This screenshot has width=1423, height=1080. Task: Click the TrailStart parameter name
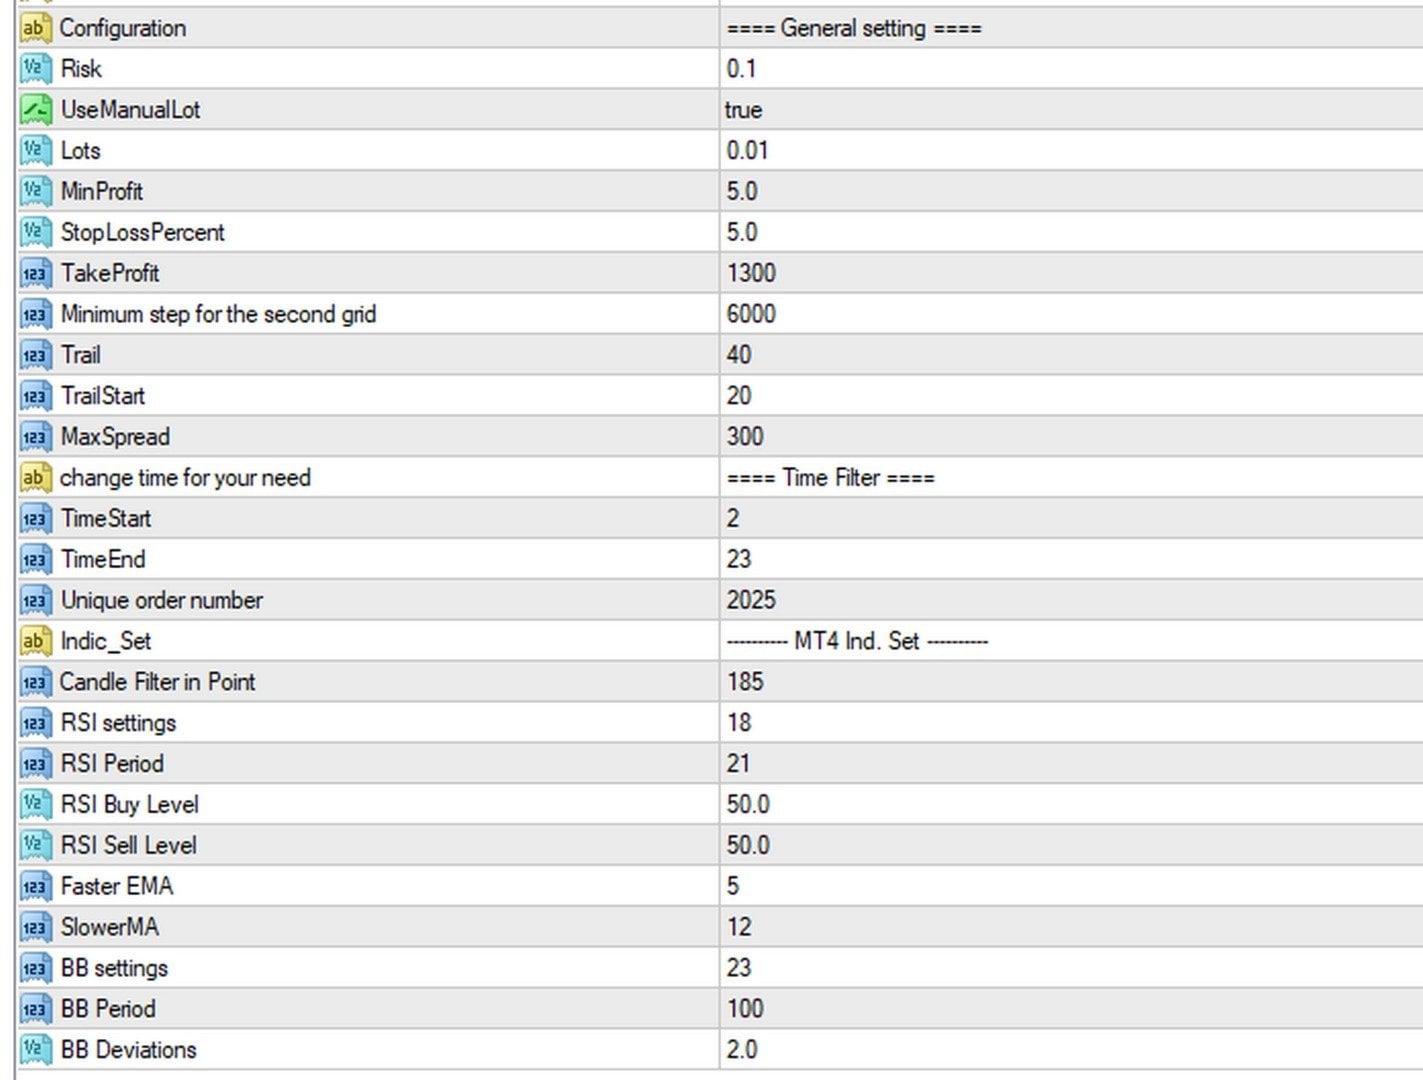[x=103, y=396]
